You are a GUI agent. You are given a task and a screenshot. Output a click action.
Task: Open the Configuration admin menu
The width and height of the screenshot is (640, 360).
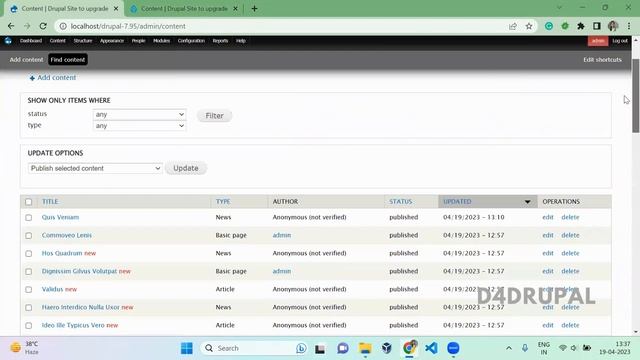191,41
